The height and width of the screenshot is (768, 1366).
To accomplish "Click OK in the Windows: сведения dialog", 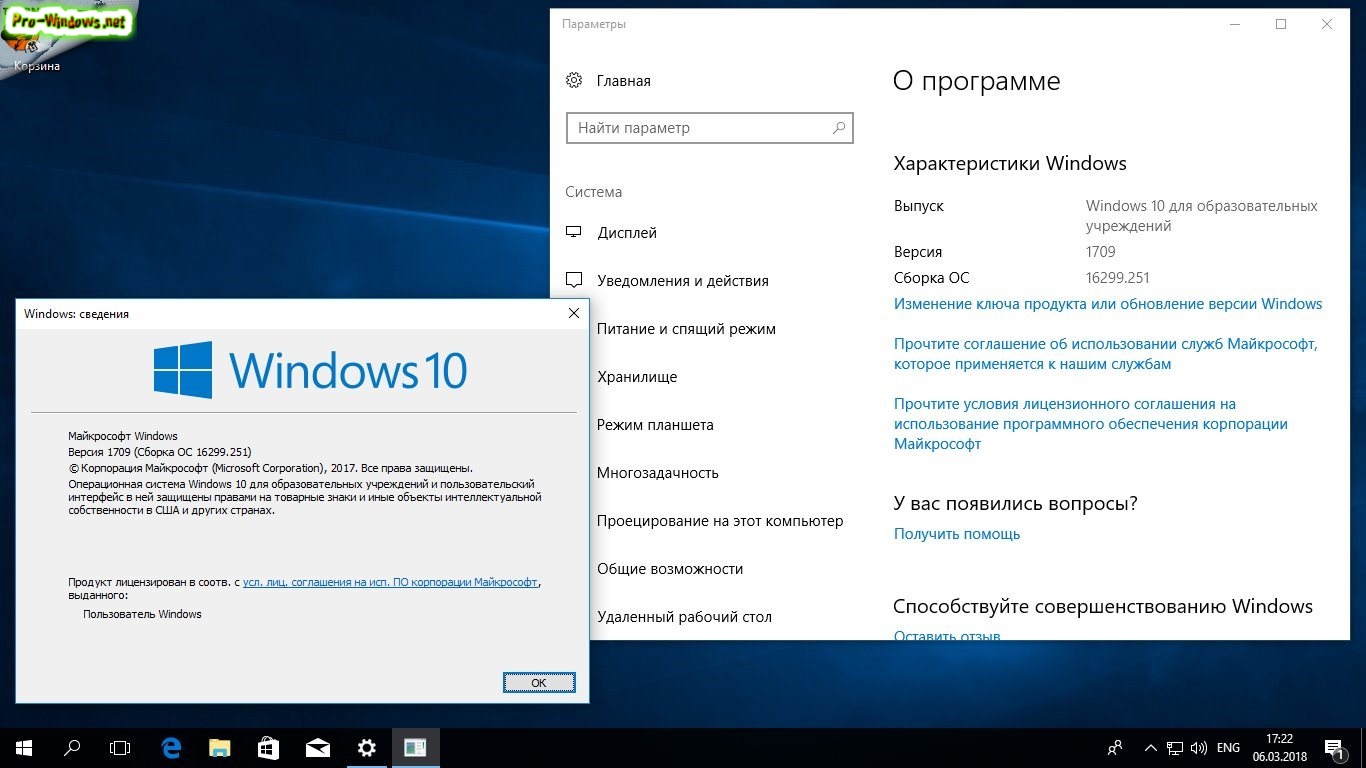I will point(539,683).
